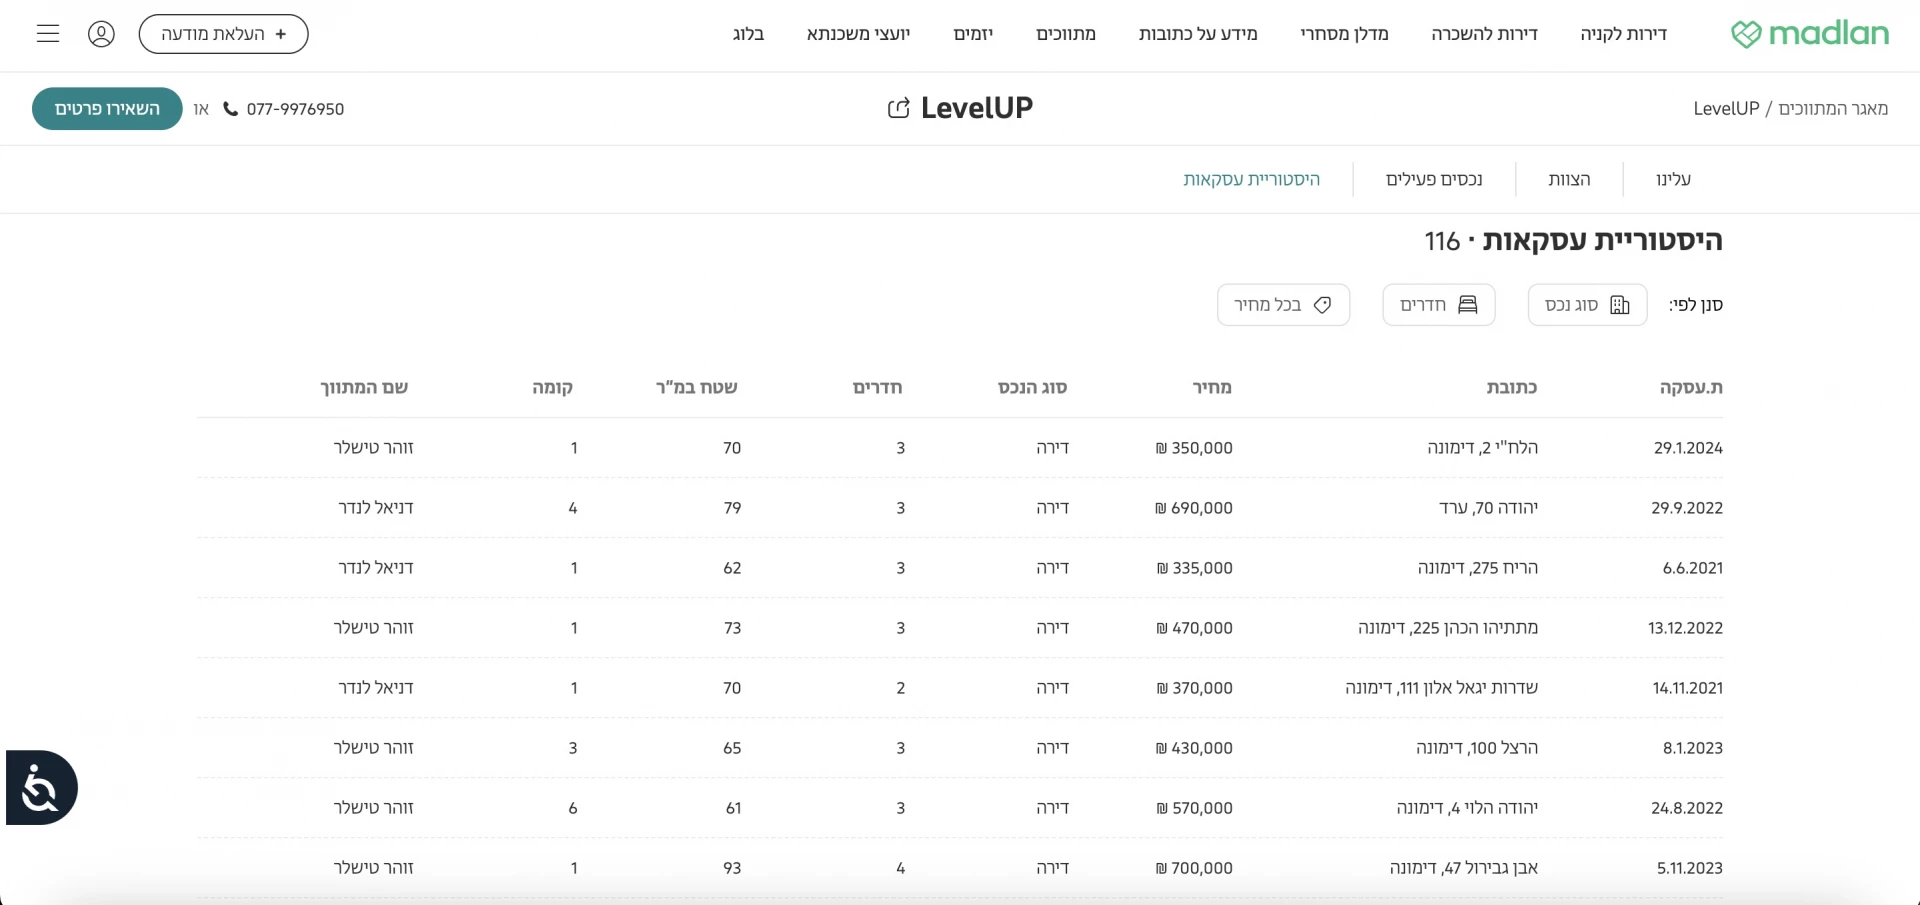This screenshot has height=905, width=1920.
Task: Click the madlan logo
Action: point(1809,34)
